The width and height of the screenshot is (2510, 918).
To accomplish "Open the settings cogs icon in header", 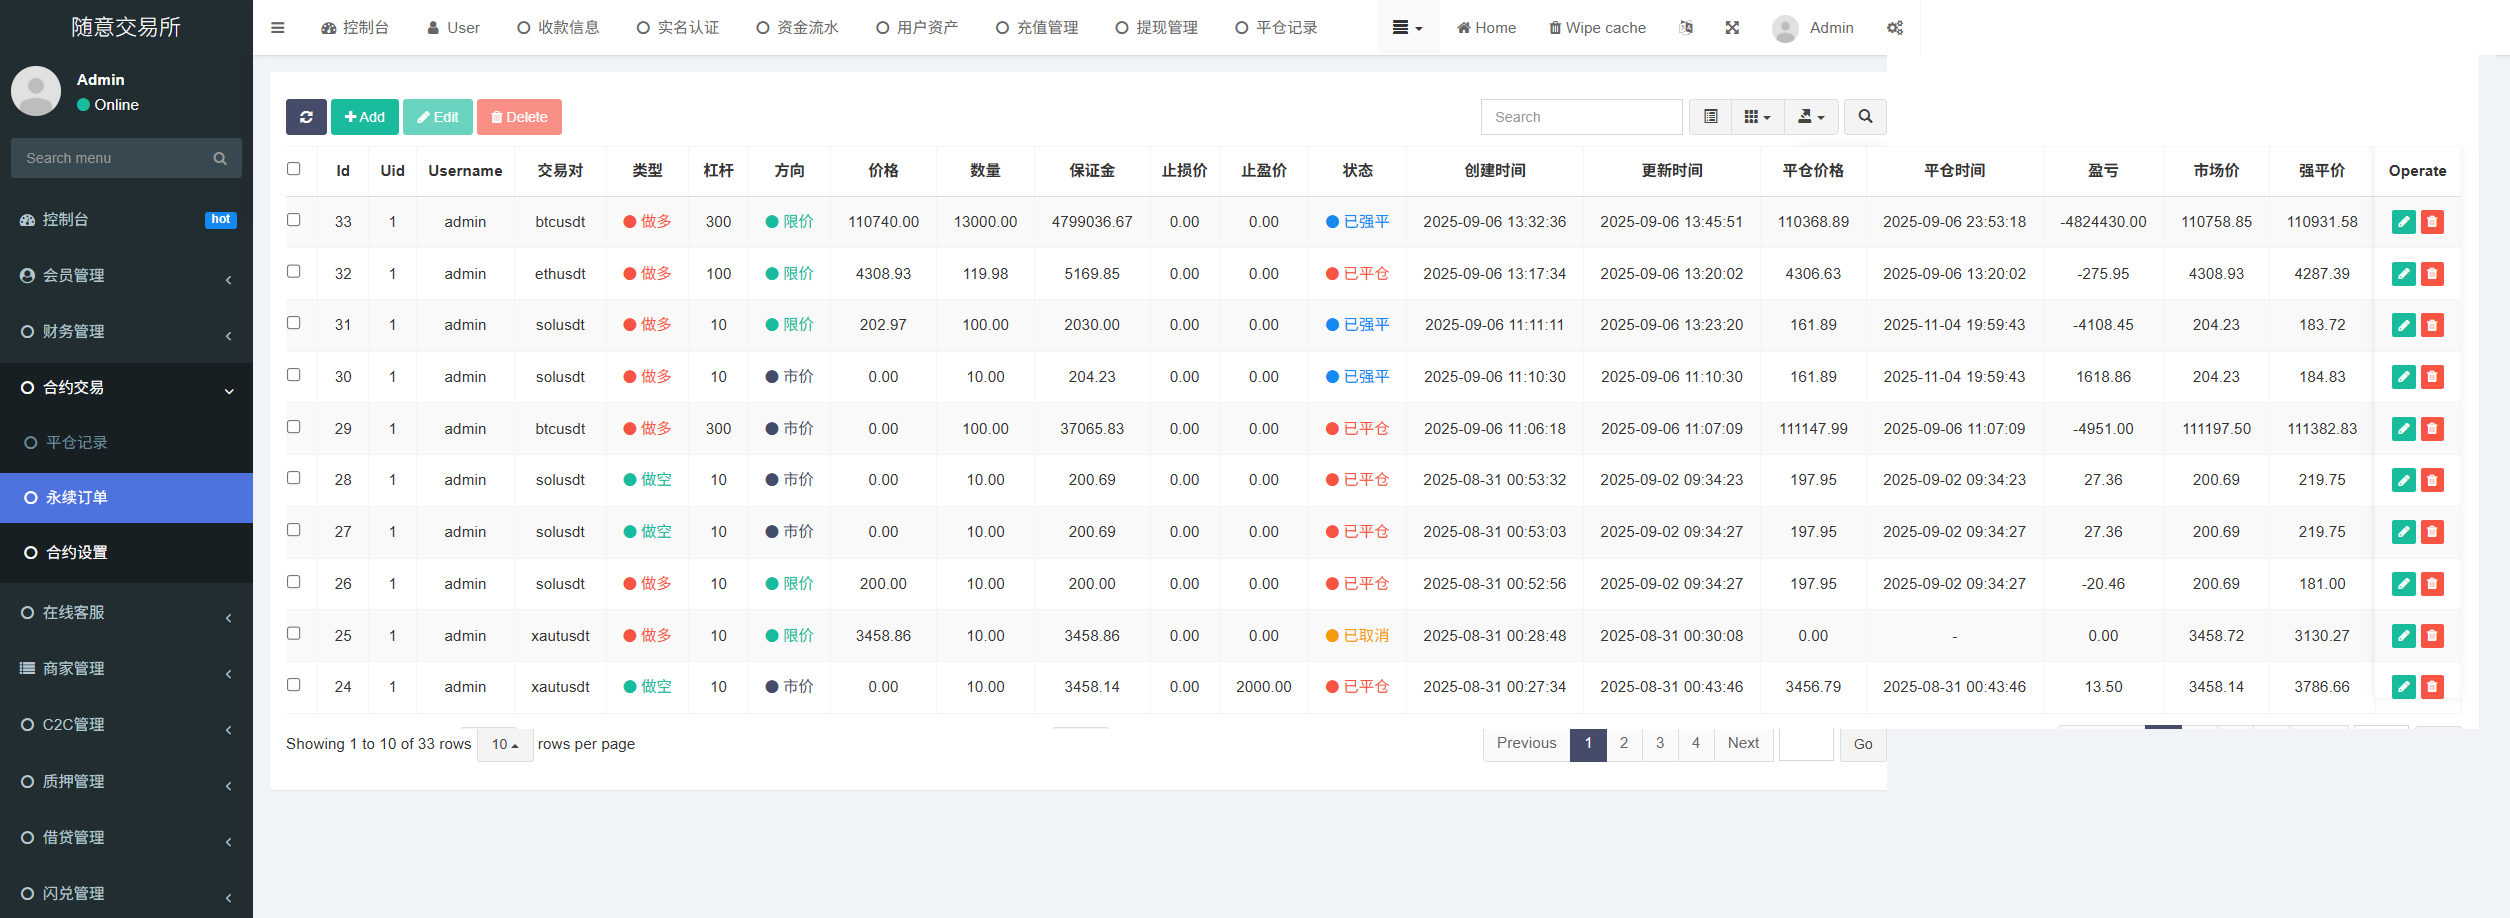I will (1895, 28).
